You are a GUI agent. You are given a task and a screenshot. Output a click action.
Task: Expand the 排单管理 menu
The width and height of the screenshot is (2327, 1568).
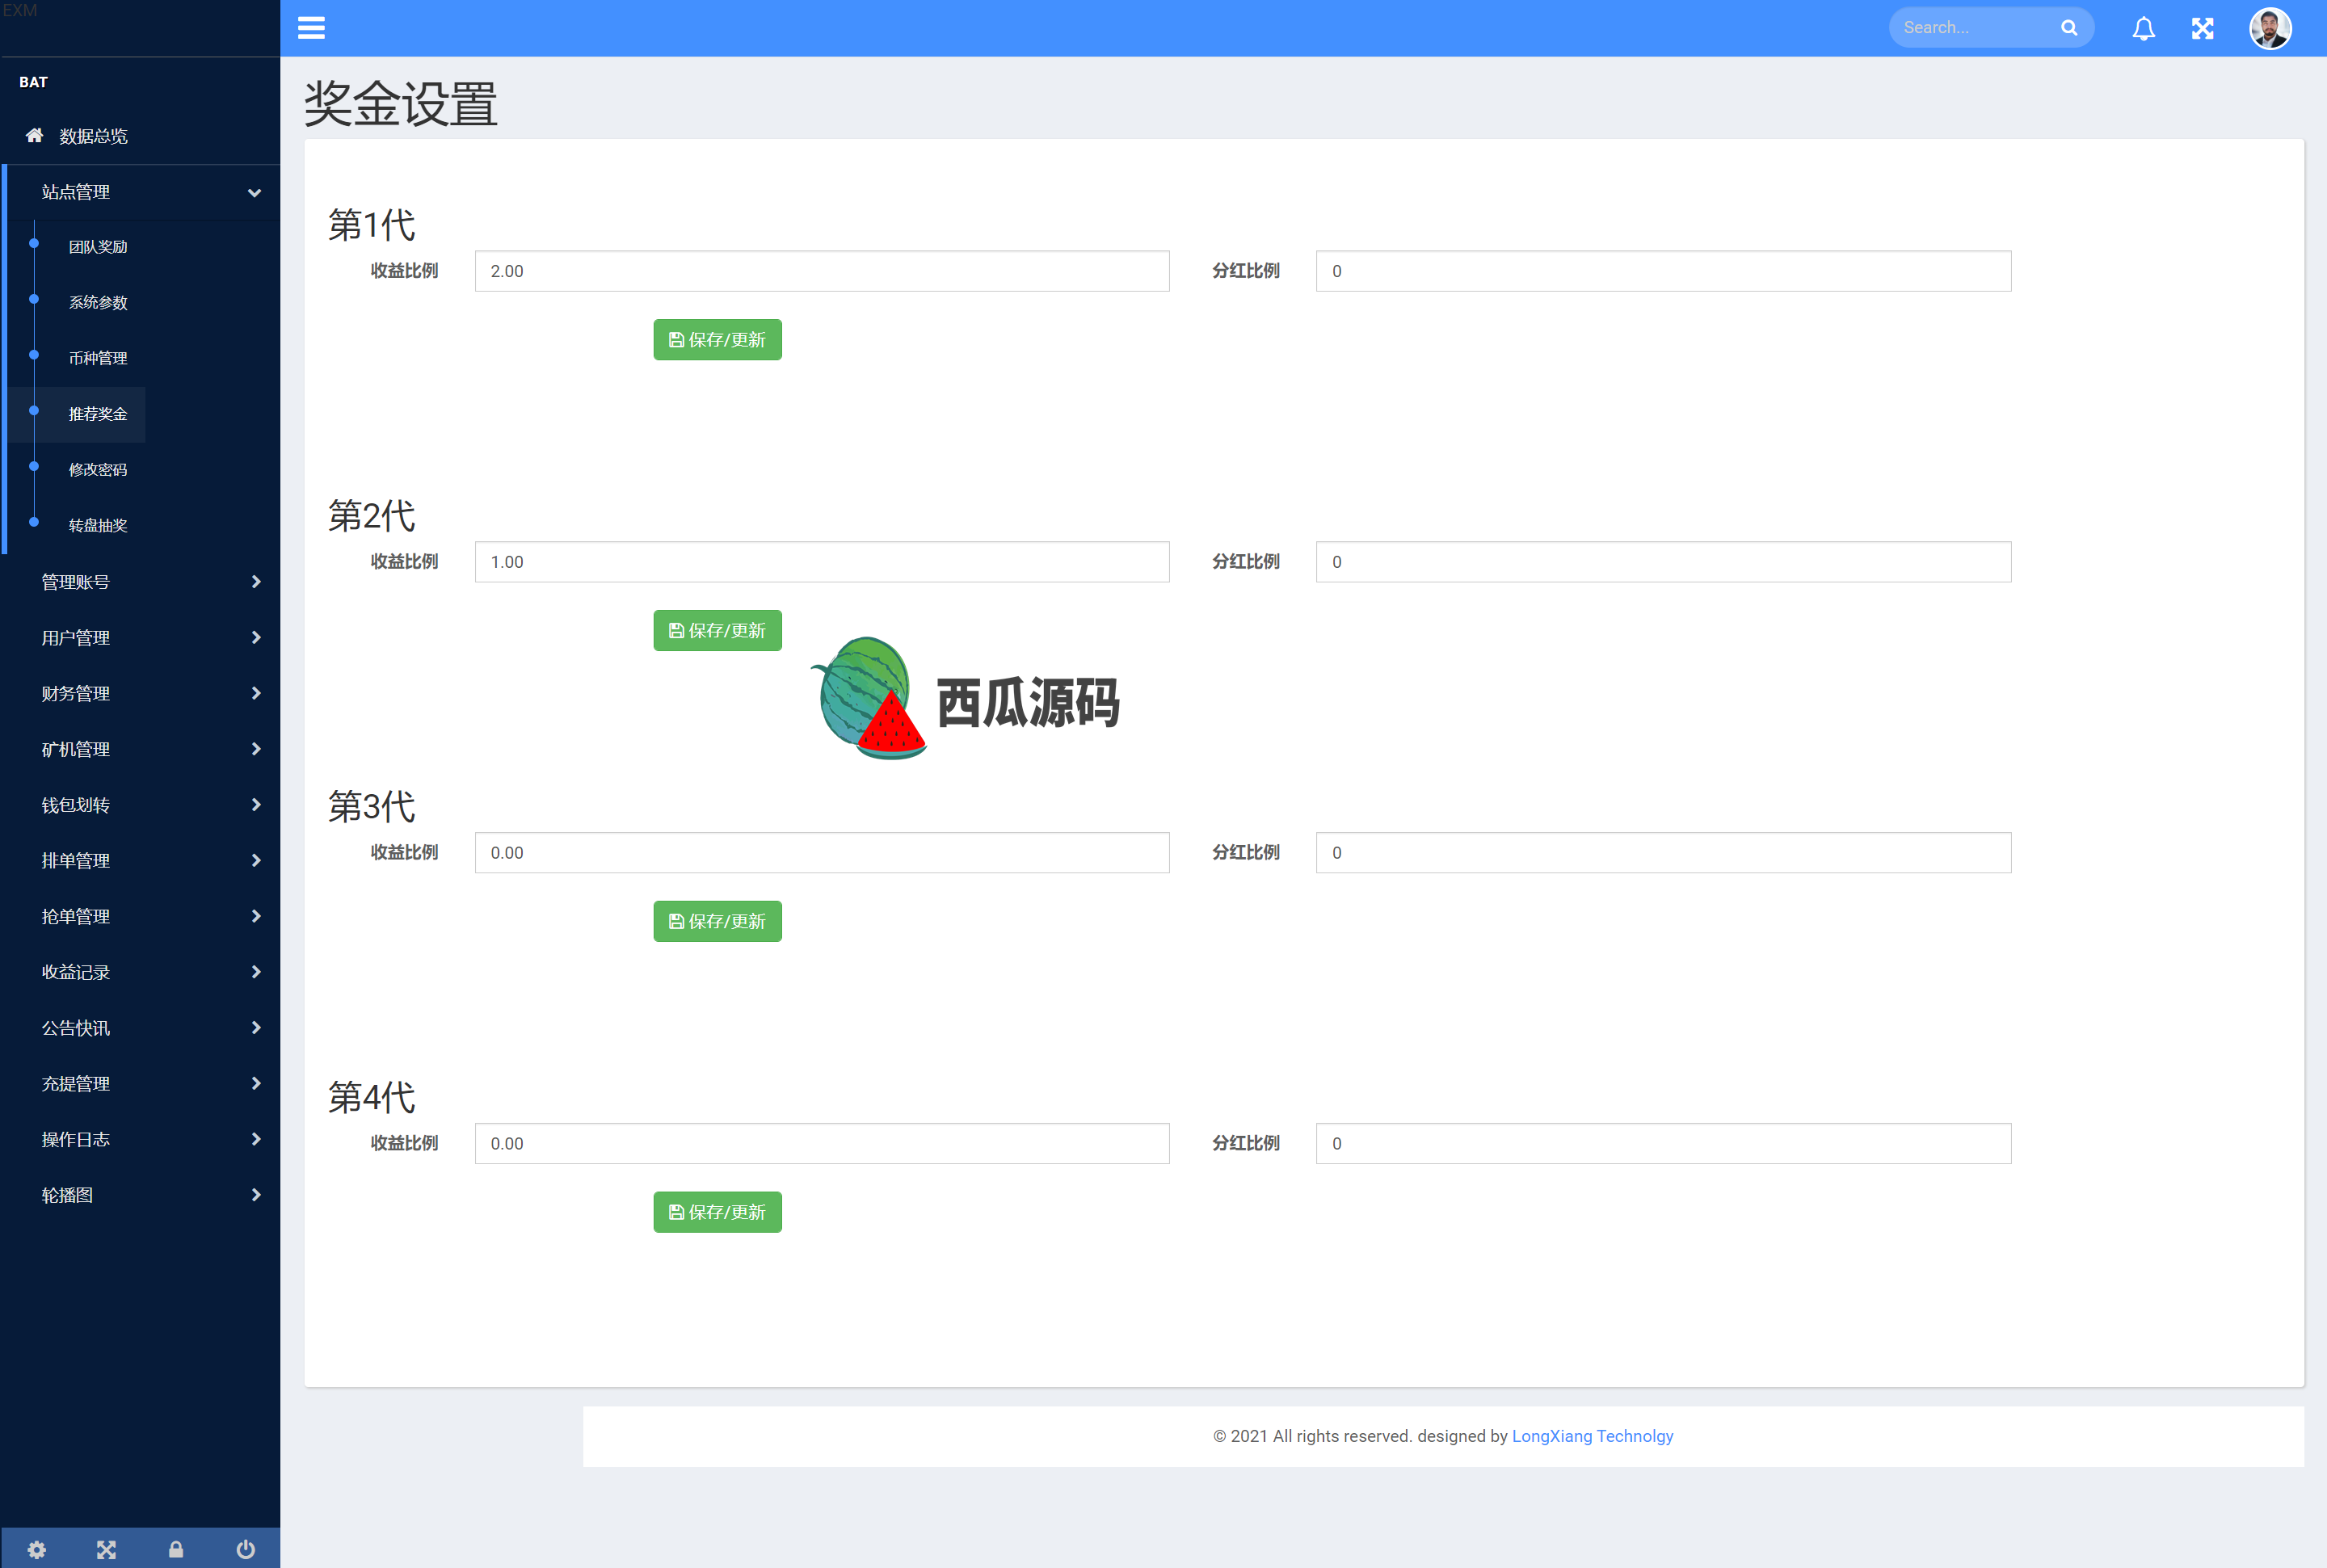[x=143, y=861]
